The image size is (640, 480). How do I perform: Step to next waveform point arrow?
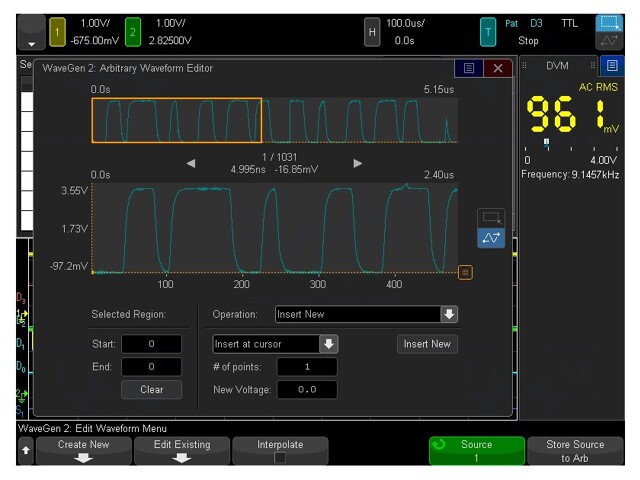(x=357, y=163)
